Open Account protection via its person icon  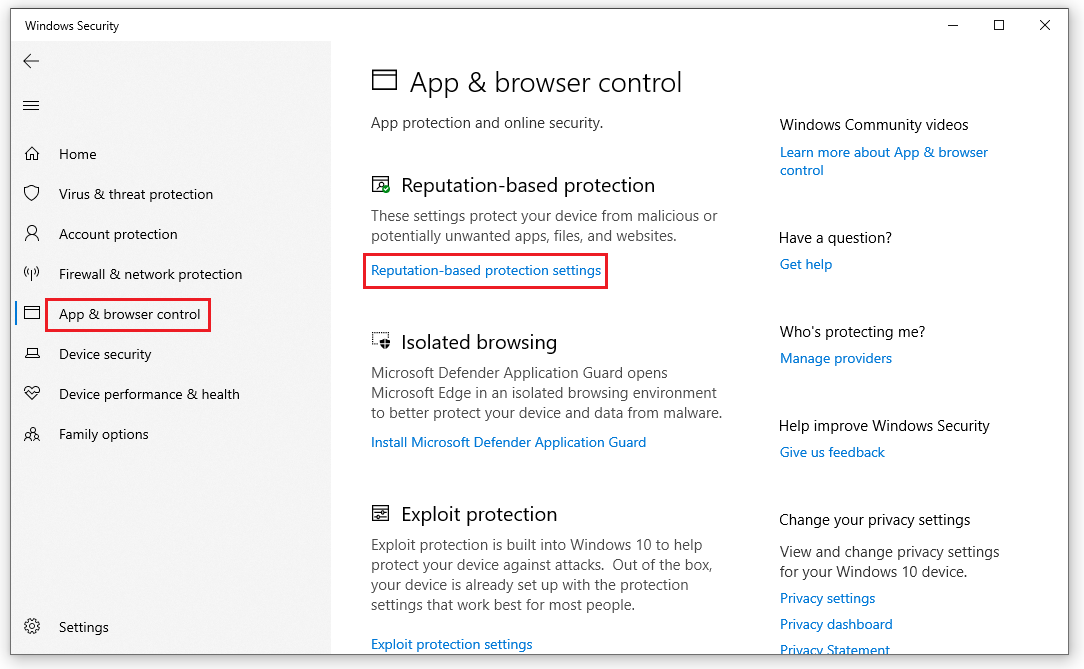(x=32, y=234)
